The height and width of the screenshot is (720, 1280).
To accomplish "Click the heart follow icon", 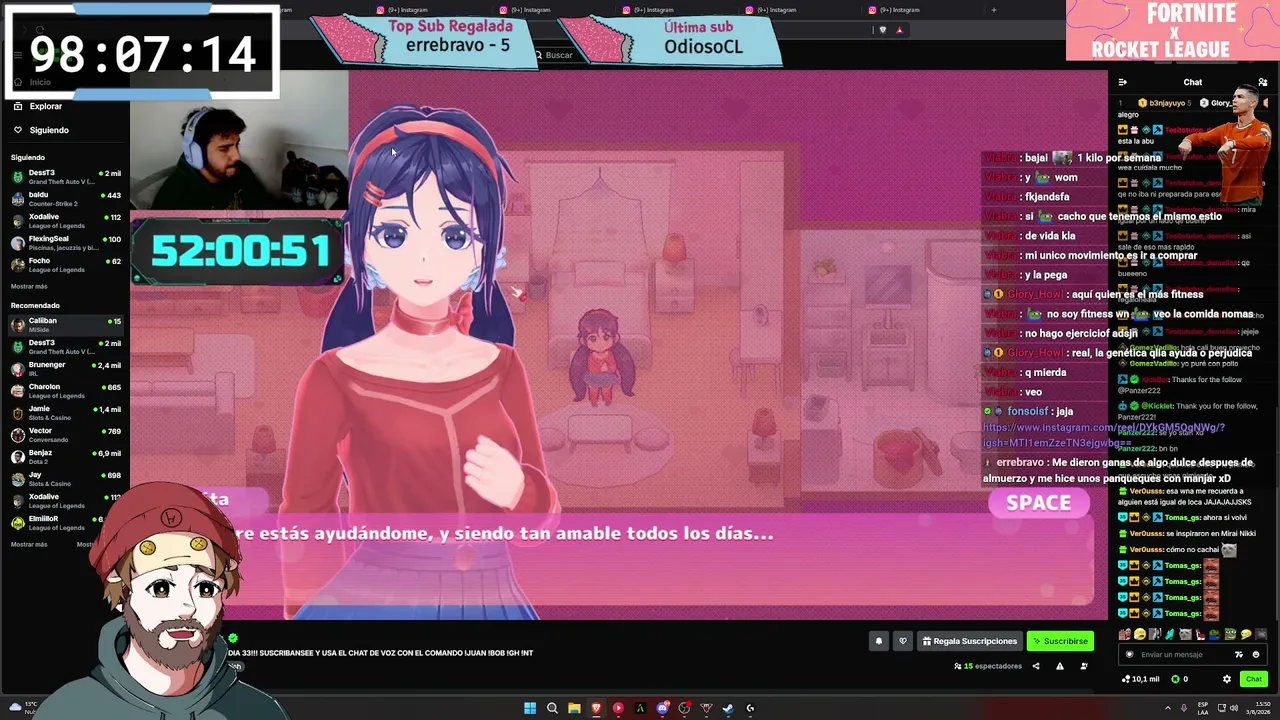I will point(903,641).
